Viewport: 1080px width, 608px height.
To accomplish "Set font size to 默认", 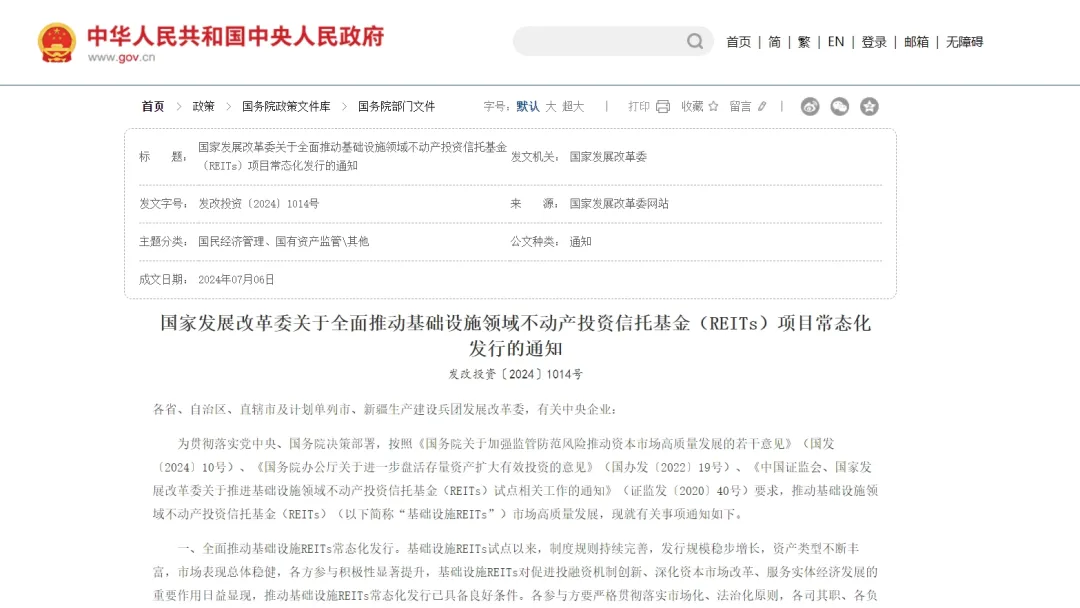I will coord(528,106).
